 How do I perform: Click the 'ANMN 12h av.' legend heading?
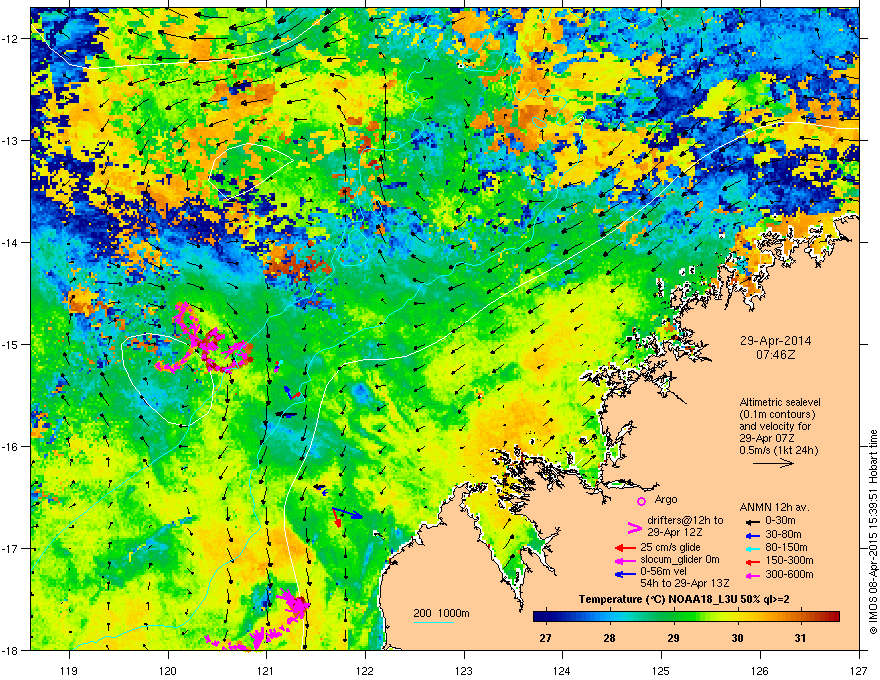[774, 508]
